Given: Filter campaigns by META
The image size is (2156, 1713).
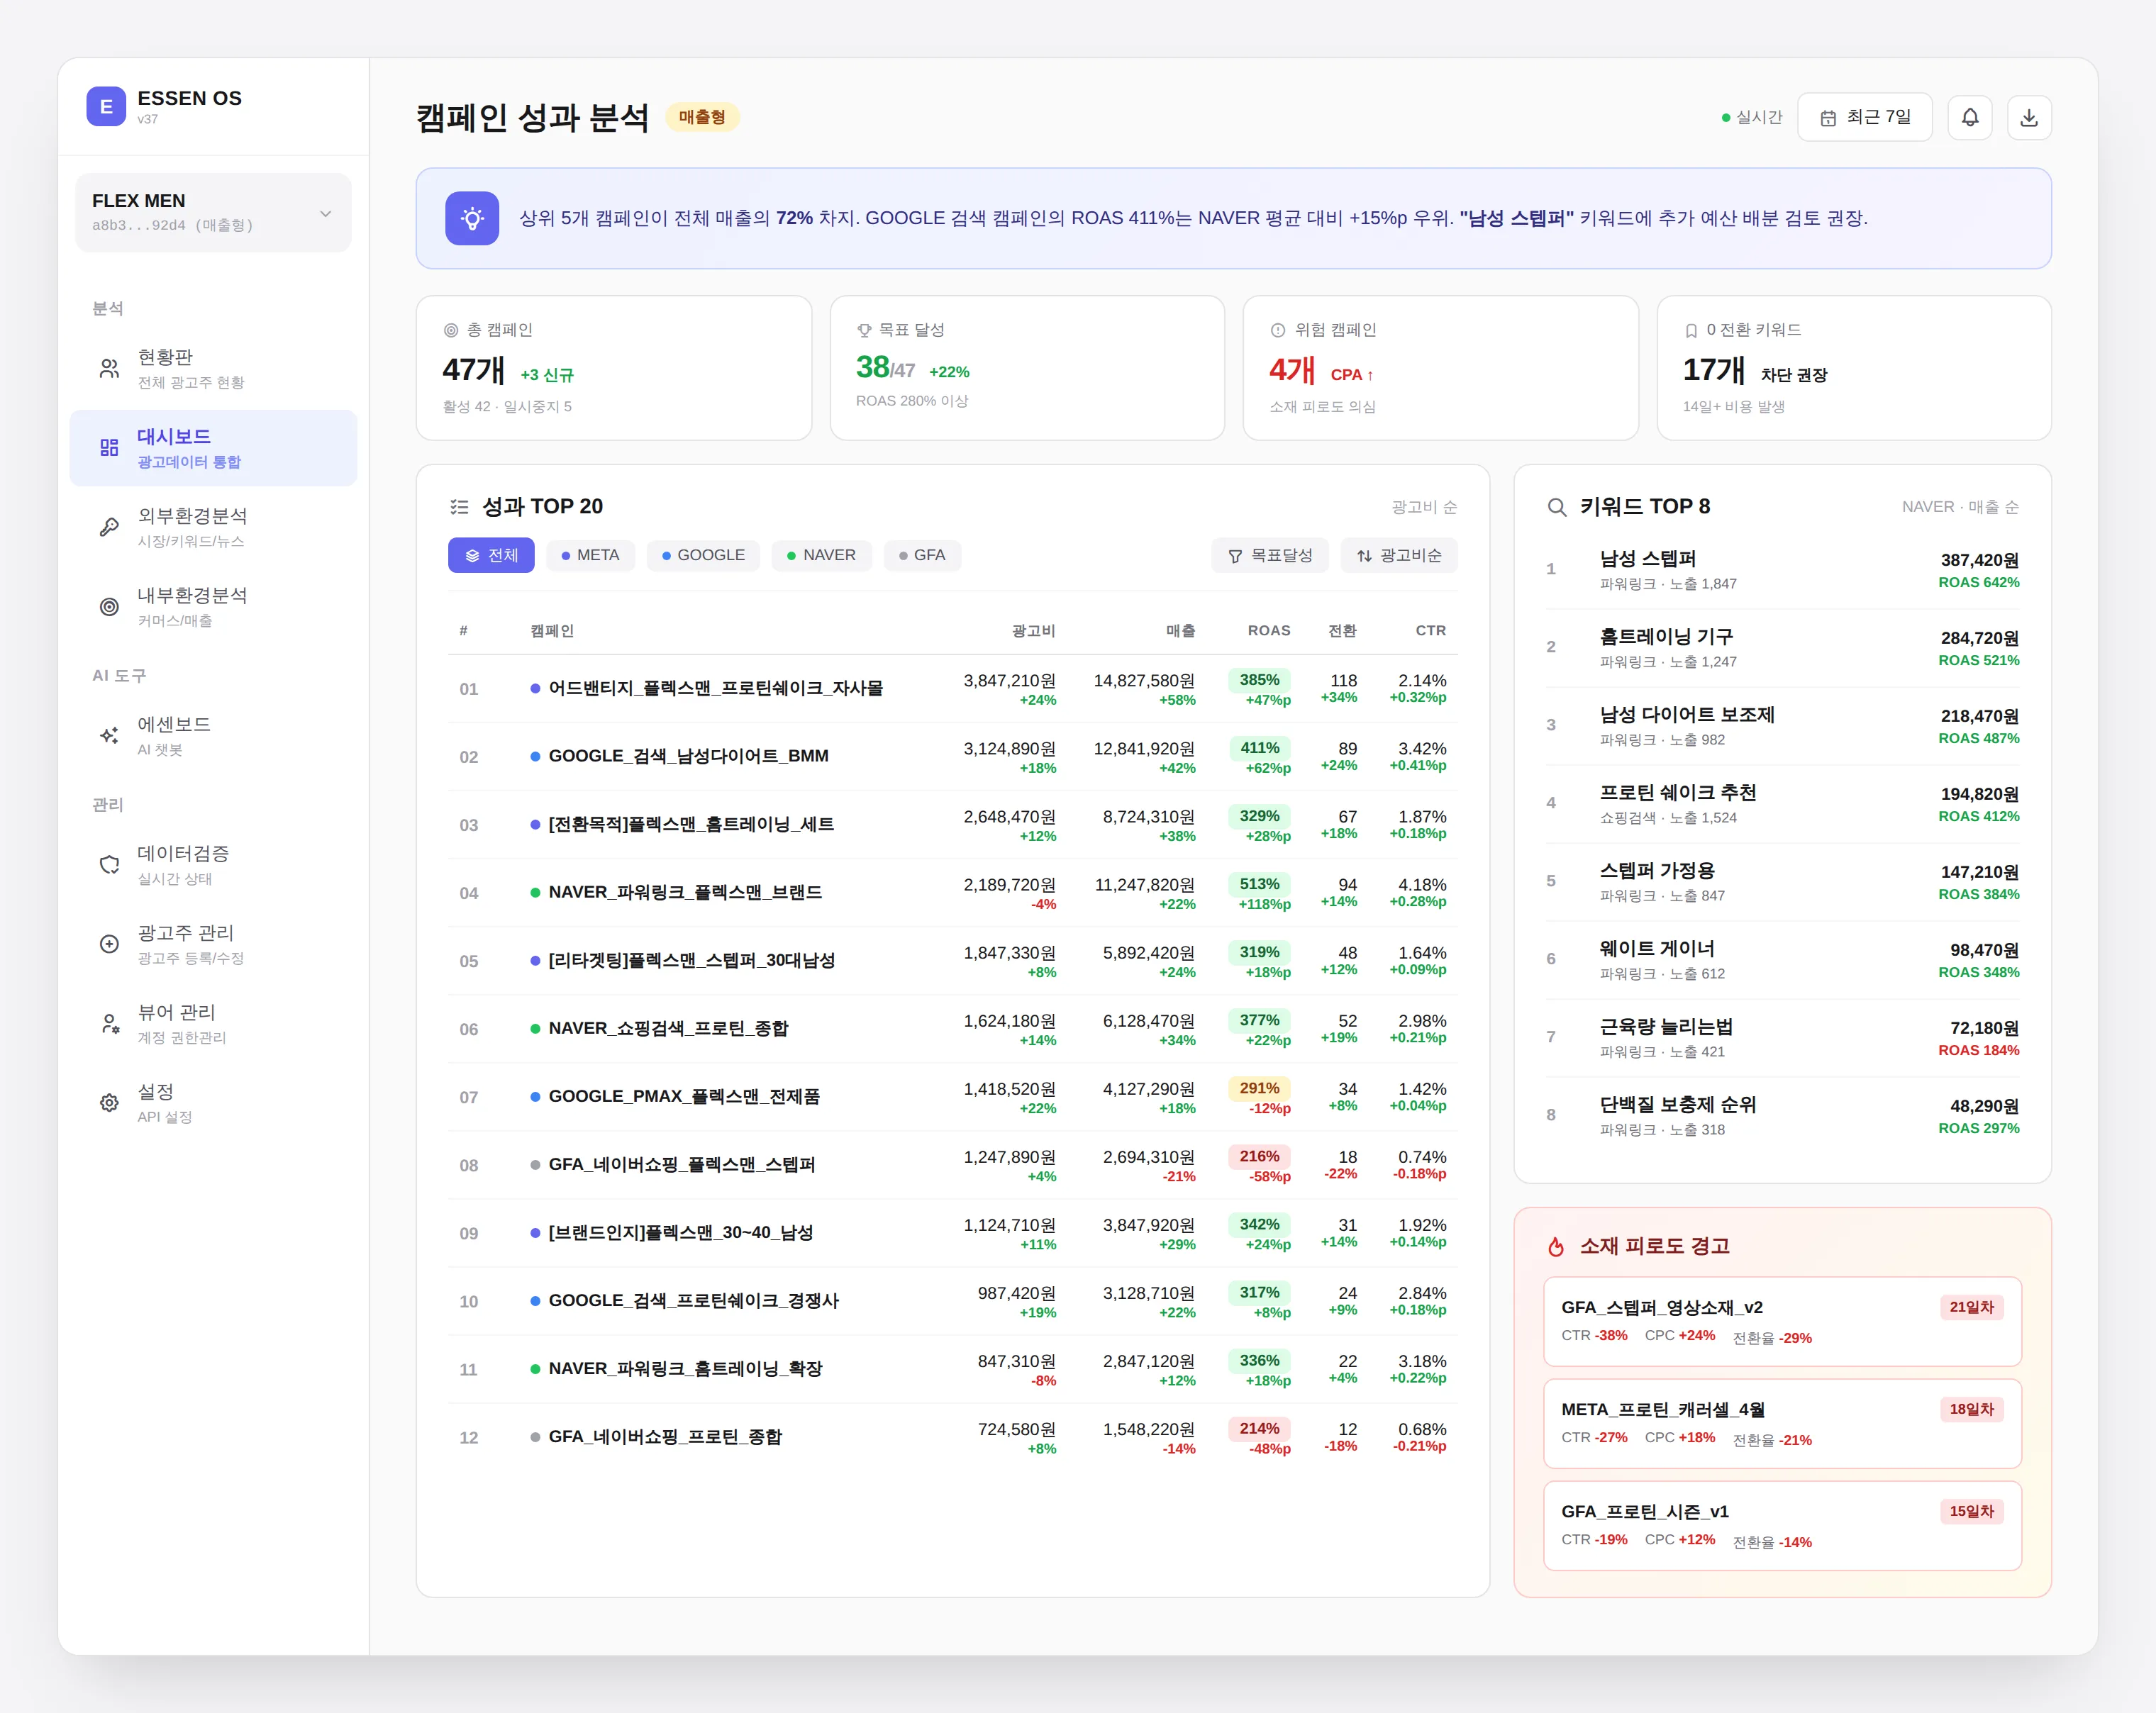Looking at the screenshot, I should 590,555.
